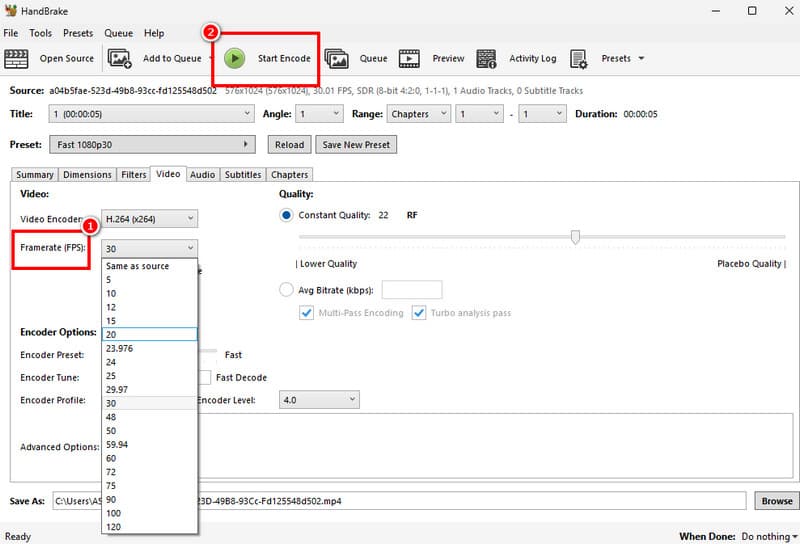
Task: Select the Avg Bitrate radio button
Action: click(x=287, y=290)
